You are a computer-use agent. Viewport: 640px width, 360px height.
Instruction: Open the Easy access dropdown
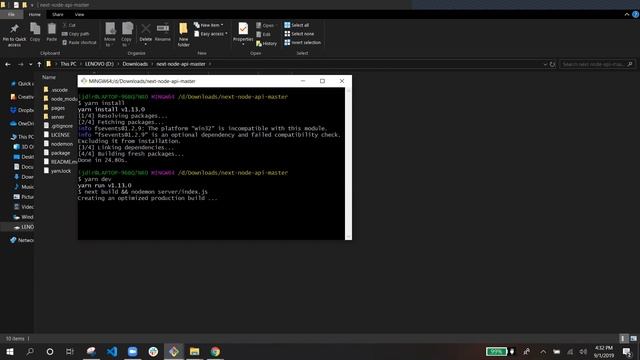211,34
